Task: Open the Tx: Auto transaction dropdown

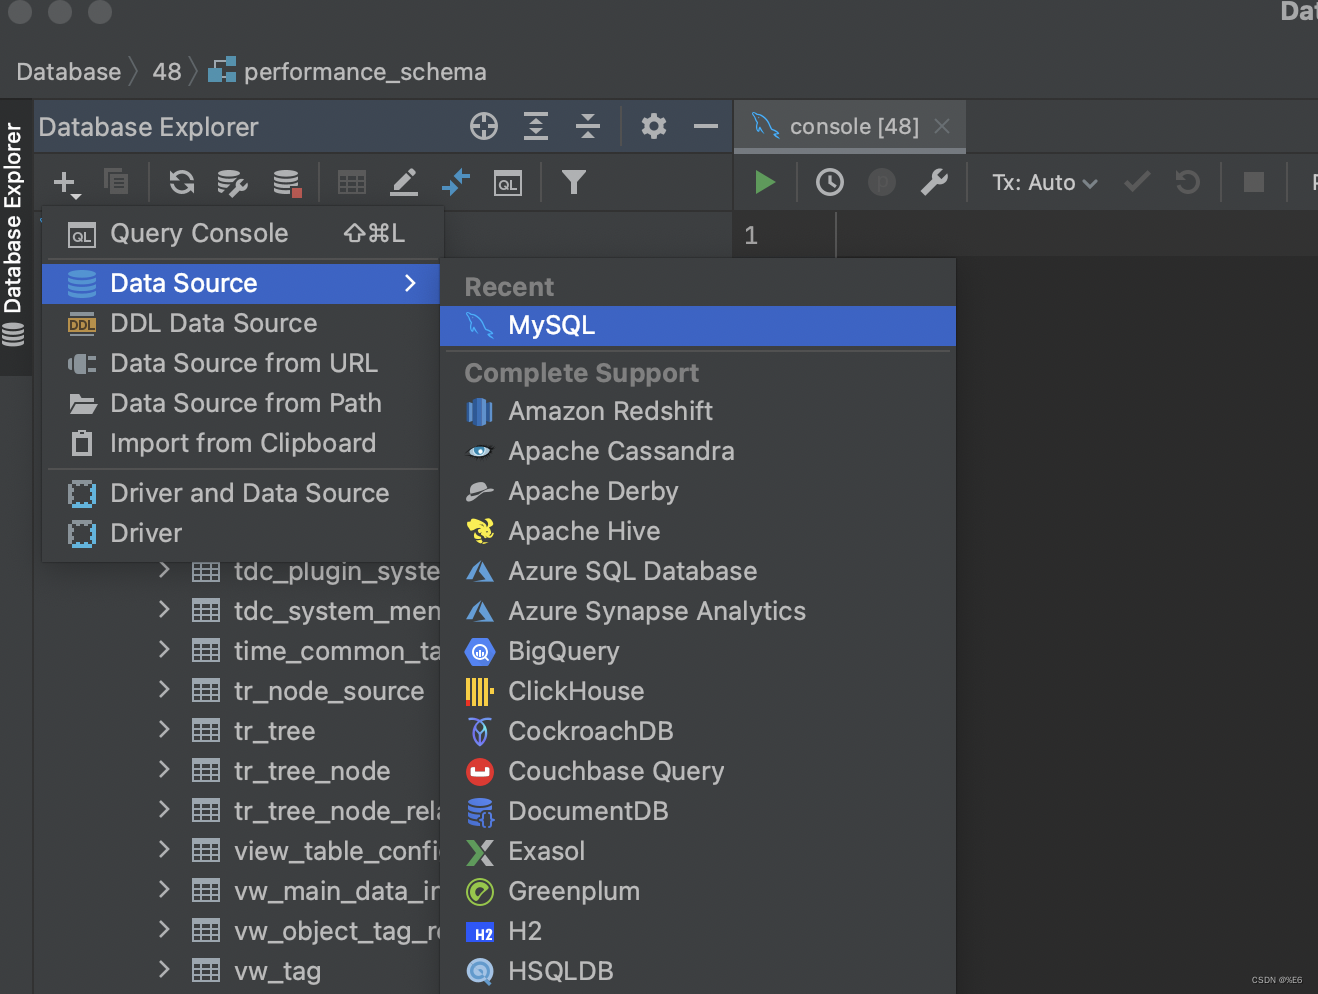Action: 1045,183
